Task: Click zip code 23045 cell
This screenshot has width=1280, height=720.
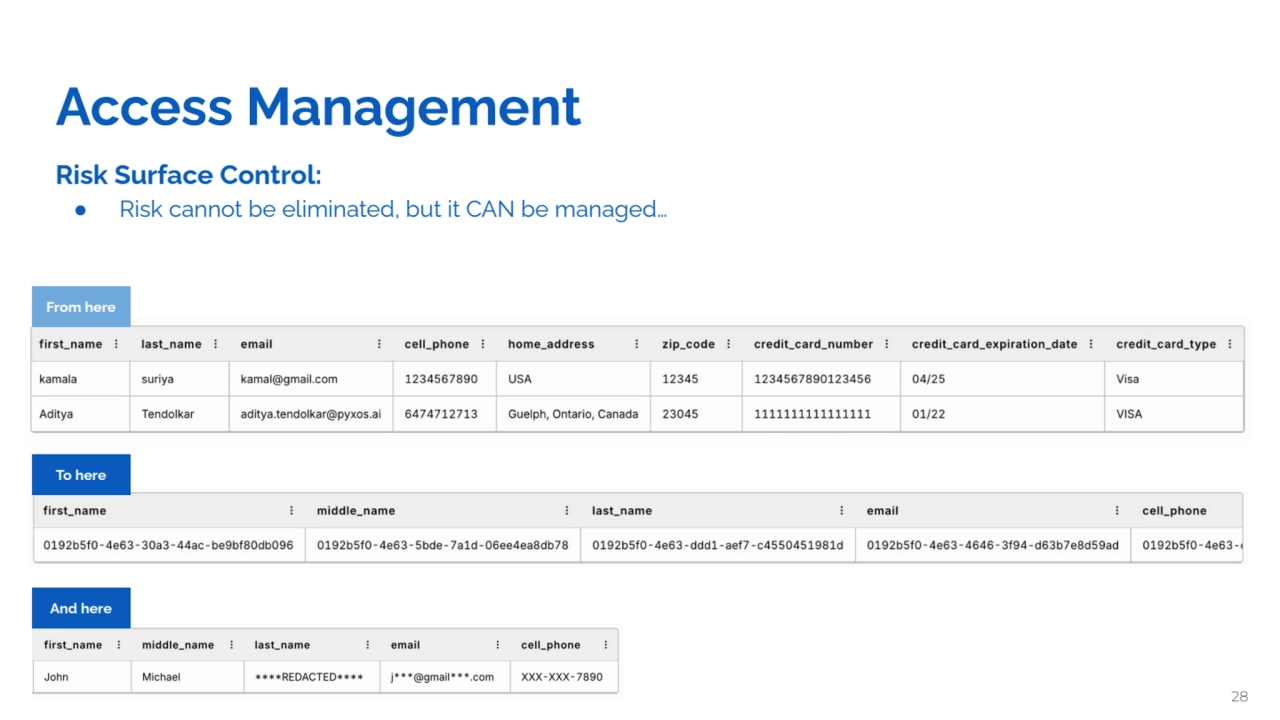Action: (x=696, y=414)
